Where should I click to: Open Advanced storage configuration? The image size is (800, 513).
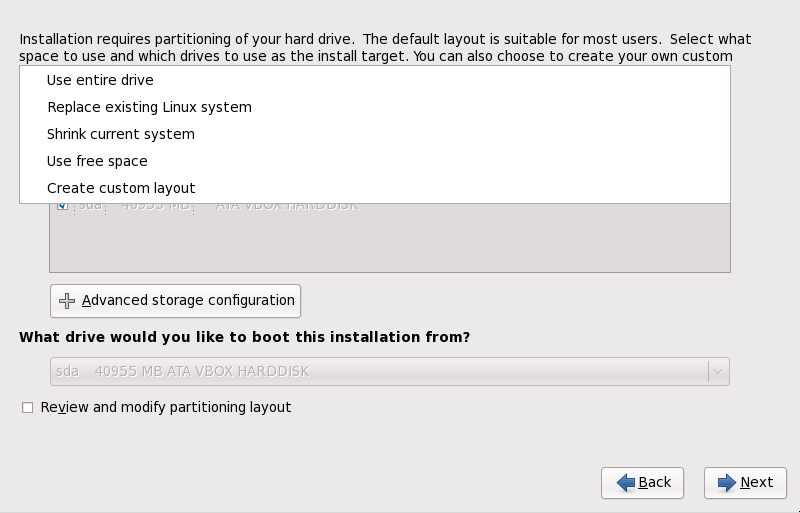tap(176, 301)
